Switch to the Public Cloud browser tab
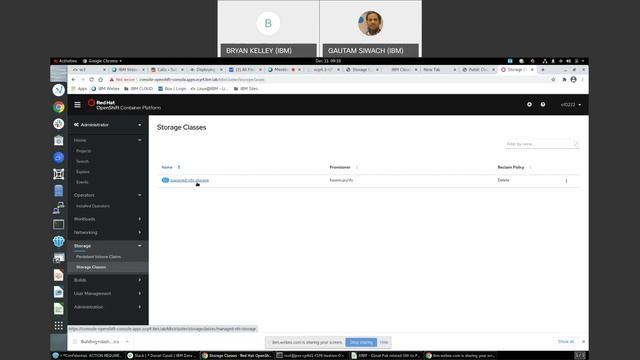 pyautogui.click(x=478, y=70)
